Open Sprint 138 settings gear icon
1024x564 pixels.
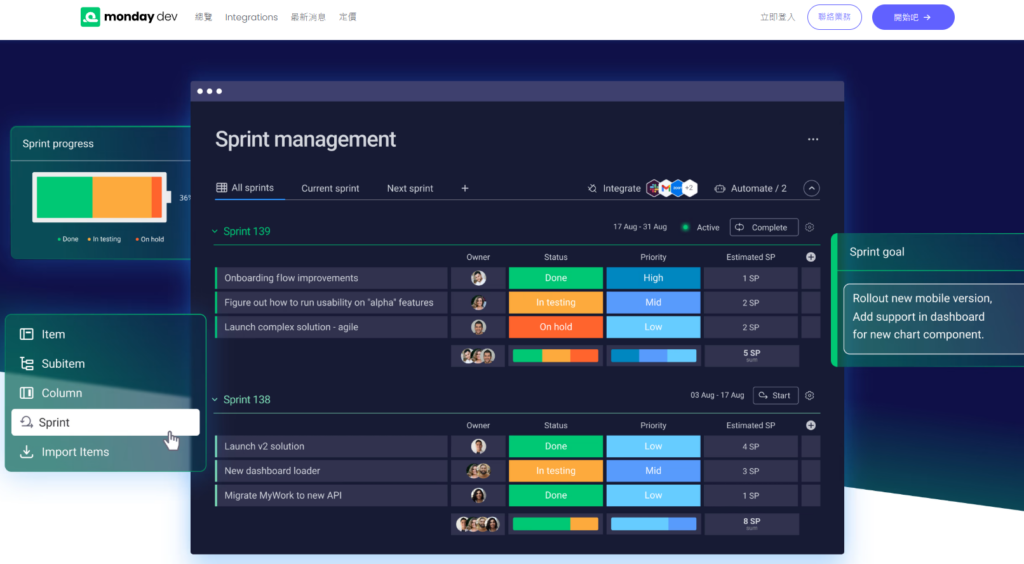coord(810,396)
